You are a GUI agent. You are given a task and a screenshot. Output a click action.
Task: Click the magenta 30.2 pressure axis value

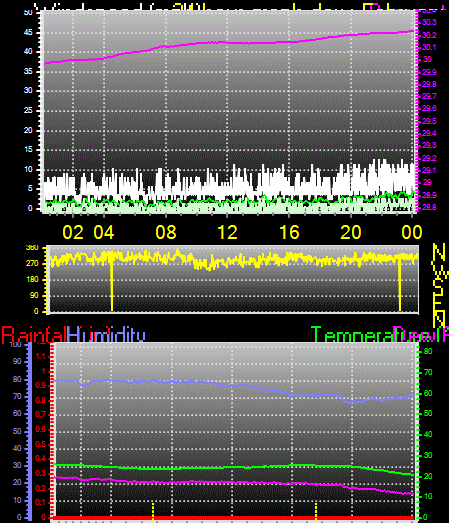click(x=429, y=35)
